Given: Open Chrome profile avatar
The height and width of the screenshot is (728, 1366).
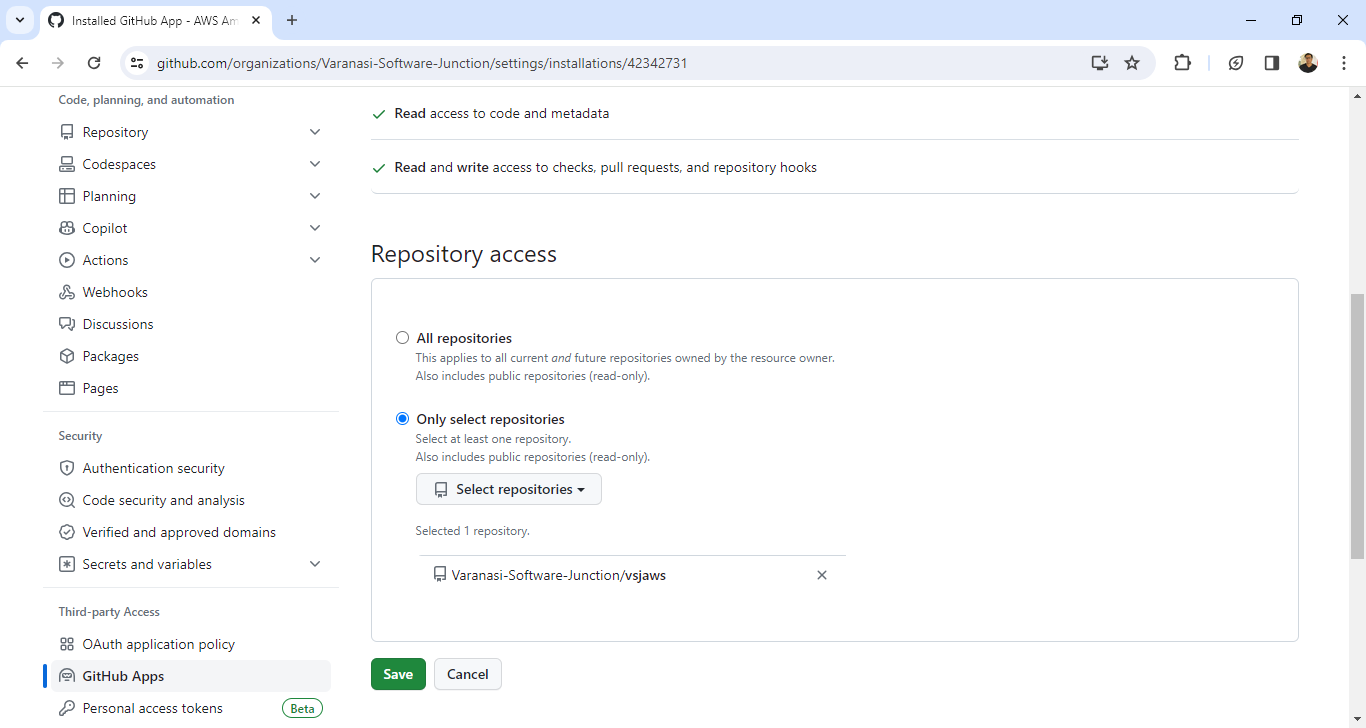Looking at the screenshot, I should pos(1308,63).
